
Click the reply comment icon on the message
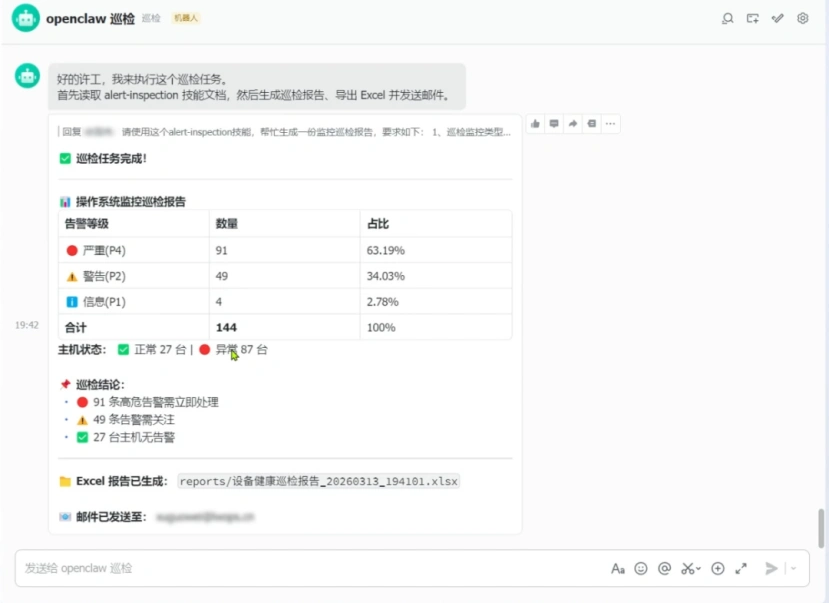[555, 123]
